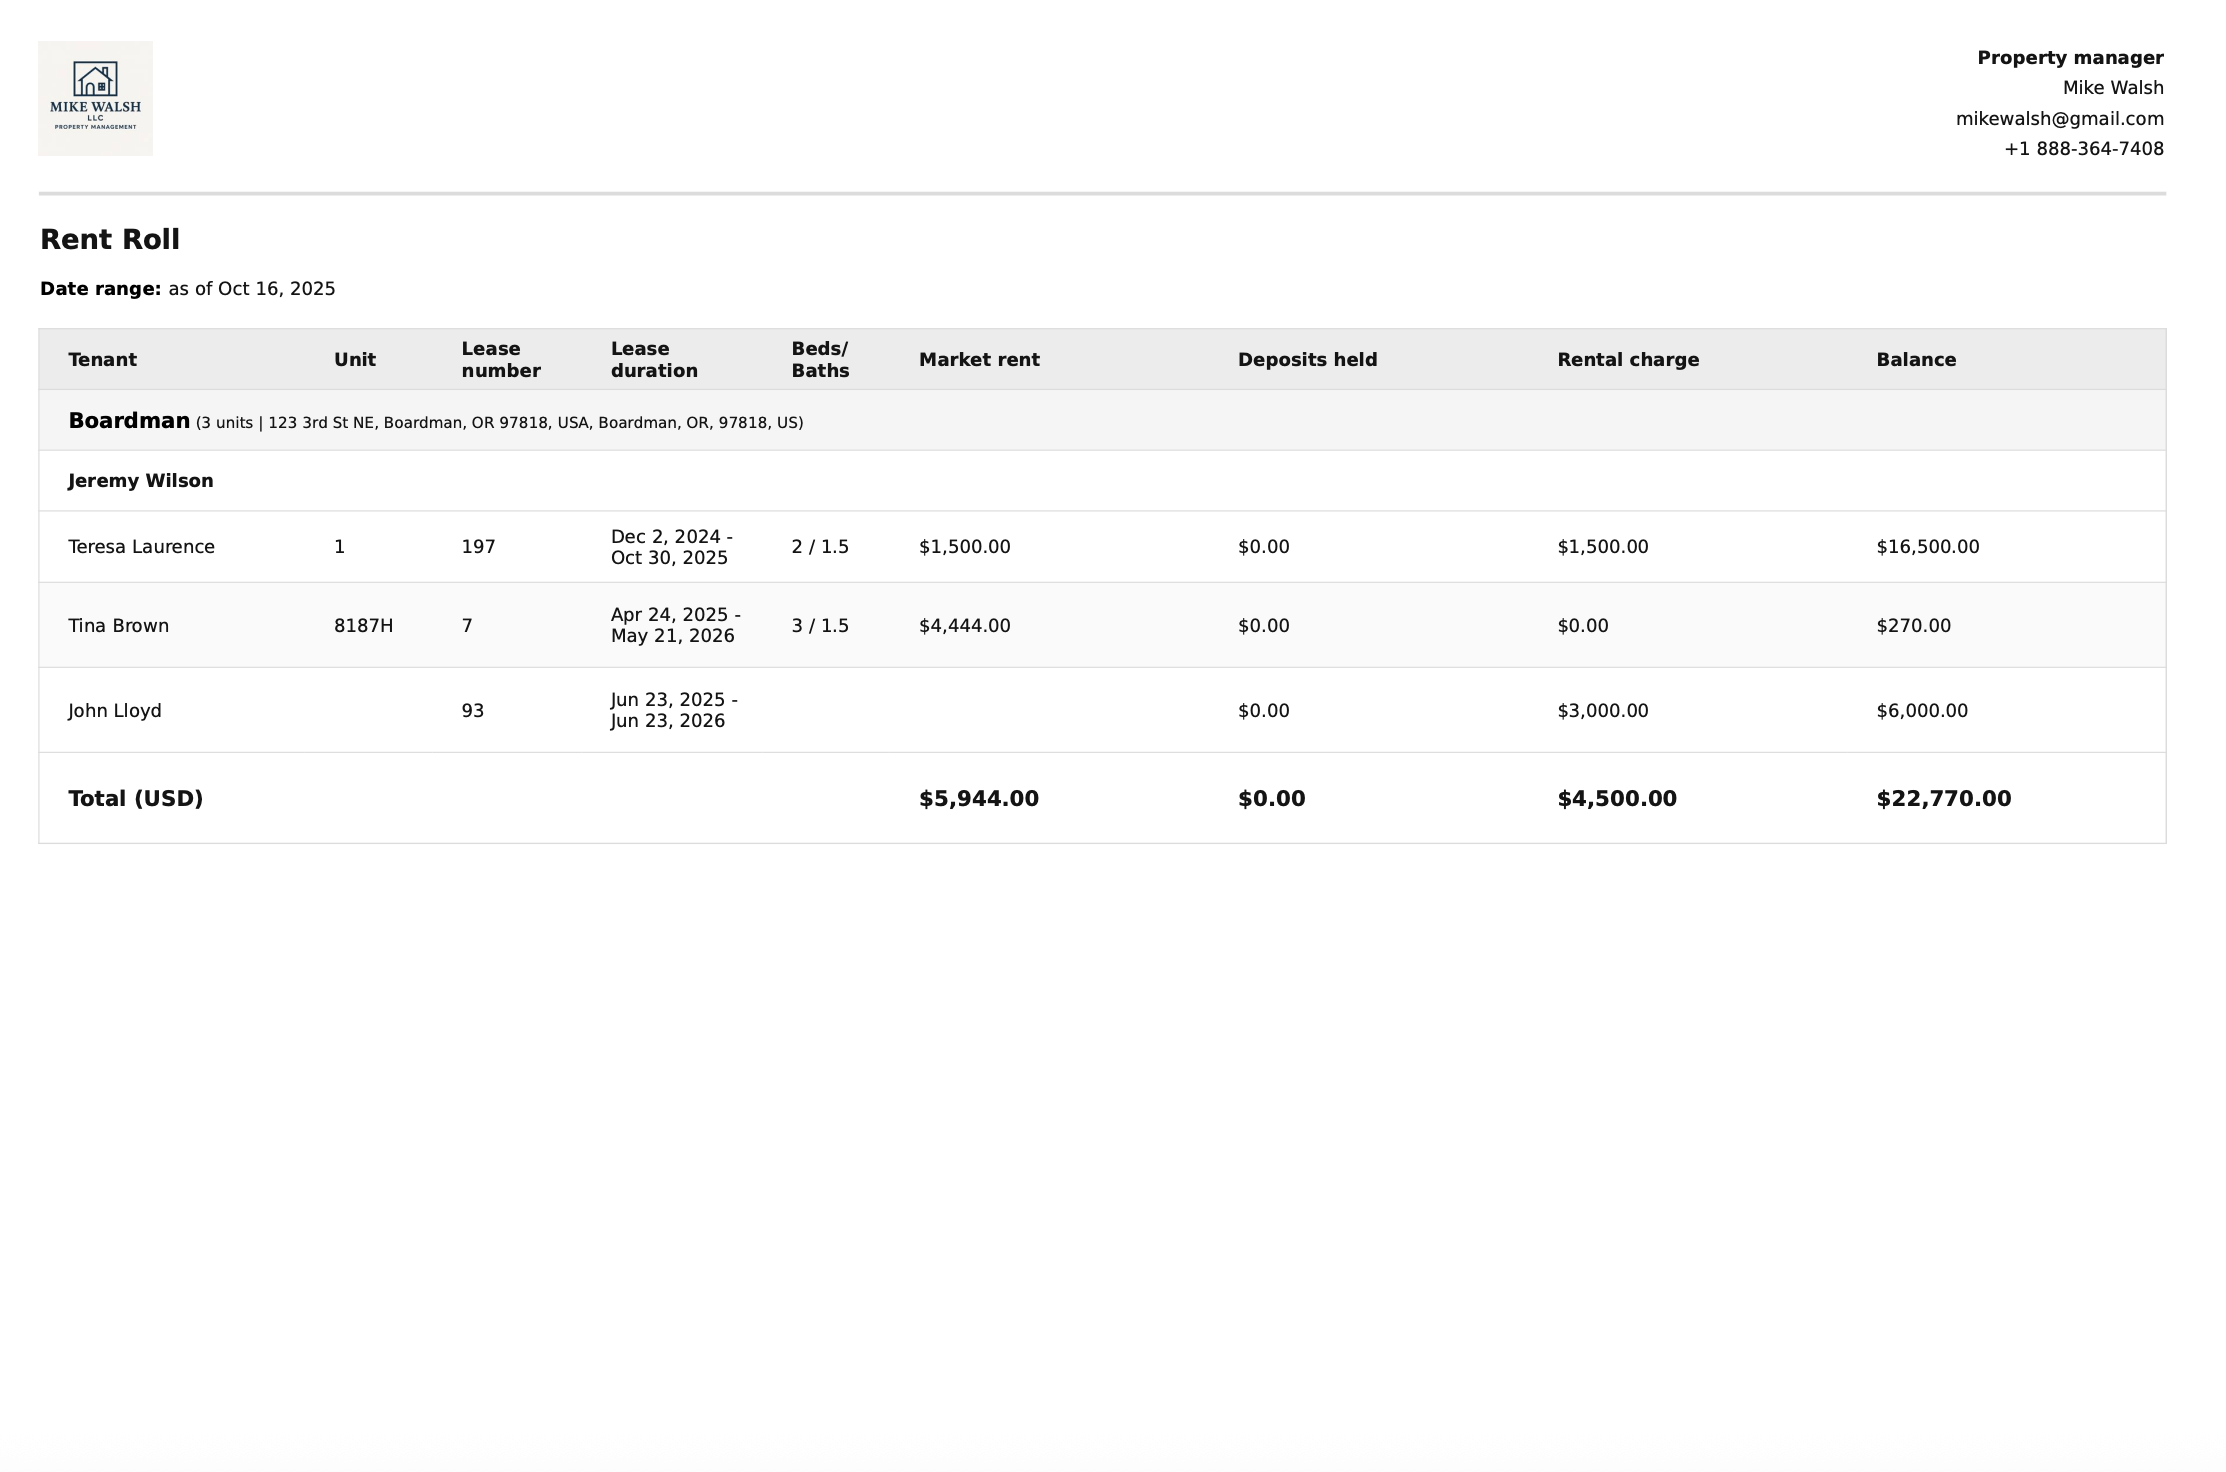Click the Market rent column header

978,360
